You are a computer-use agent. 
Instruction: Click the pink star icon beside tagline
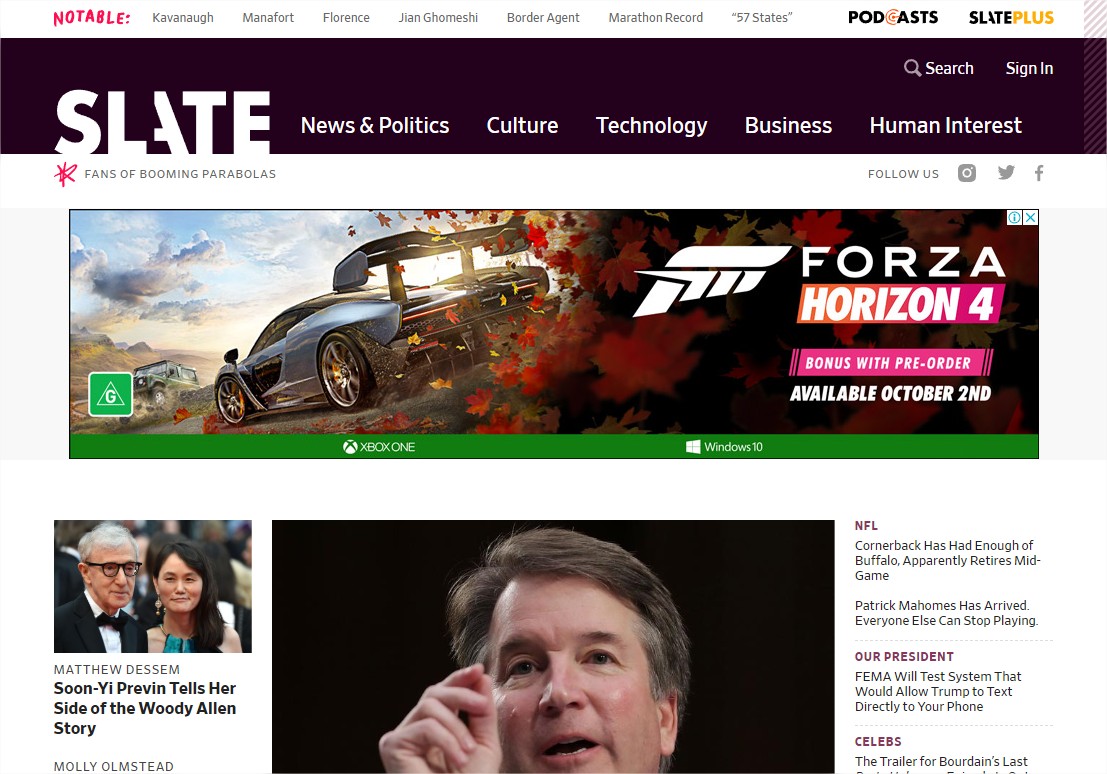(x=65, y=174)
